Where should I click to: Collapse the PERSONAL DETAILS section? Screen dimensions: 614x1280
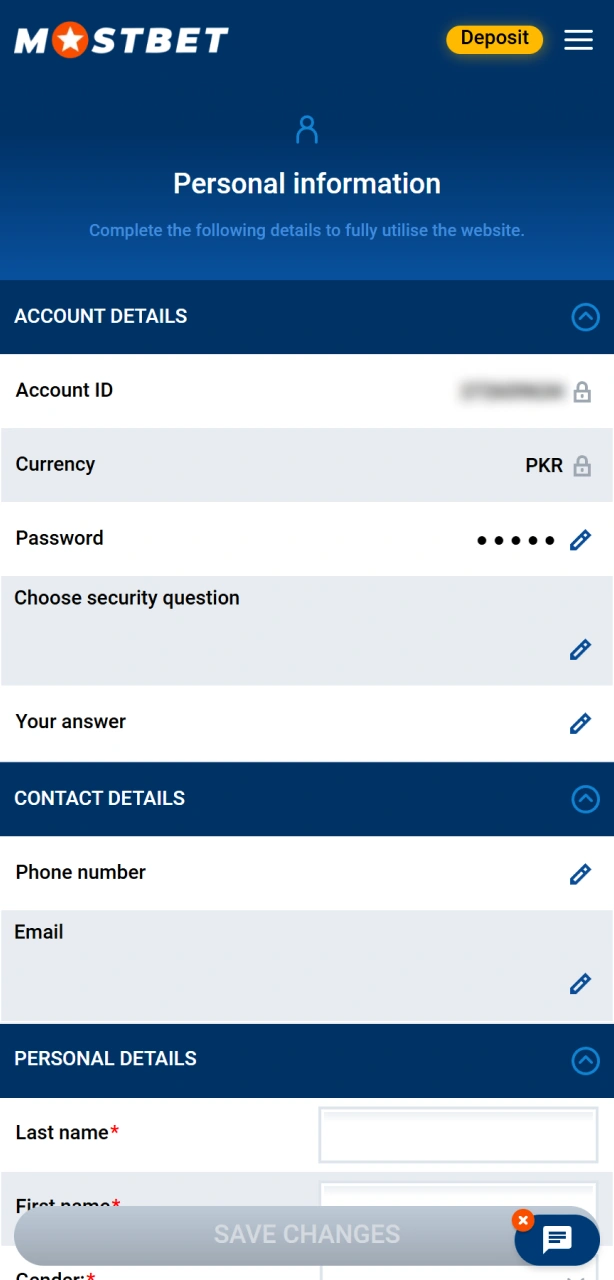(585, 1060)
